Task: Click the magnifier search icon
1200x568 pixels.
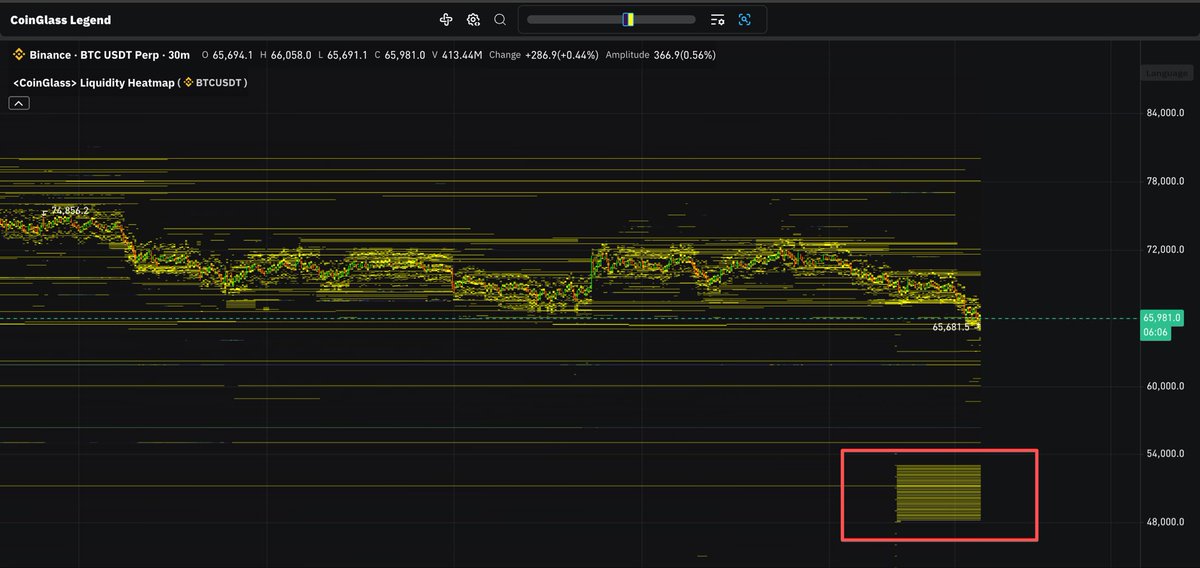Action: pos(500,19)
